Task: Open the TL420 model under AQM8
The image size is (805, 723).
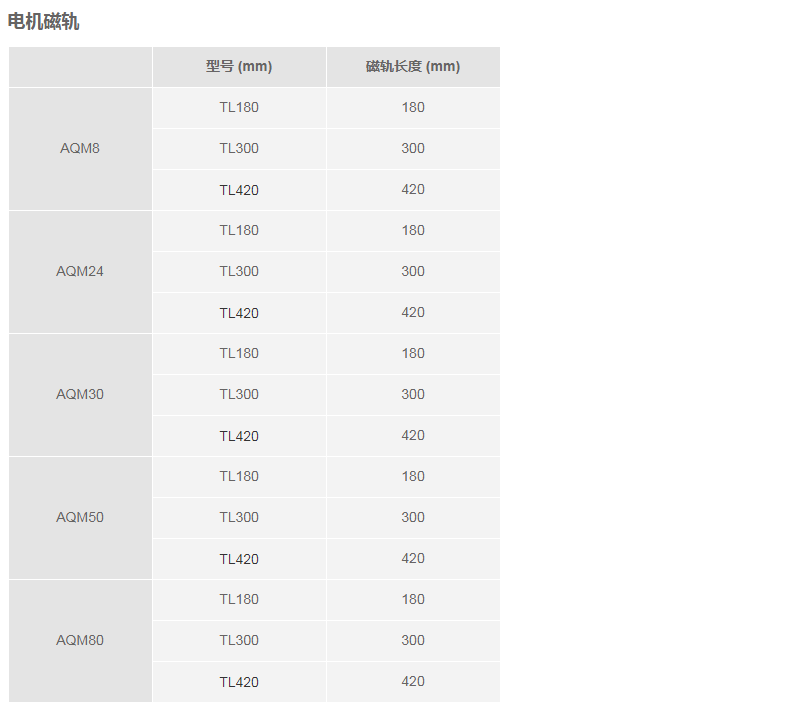Action: coord(239,190)
